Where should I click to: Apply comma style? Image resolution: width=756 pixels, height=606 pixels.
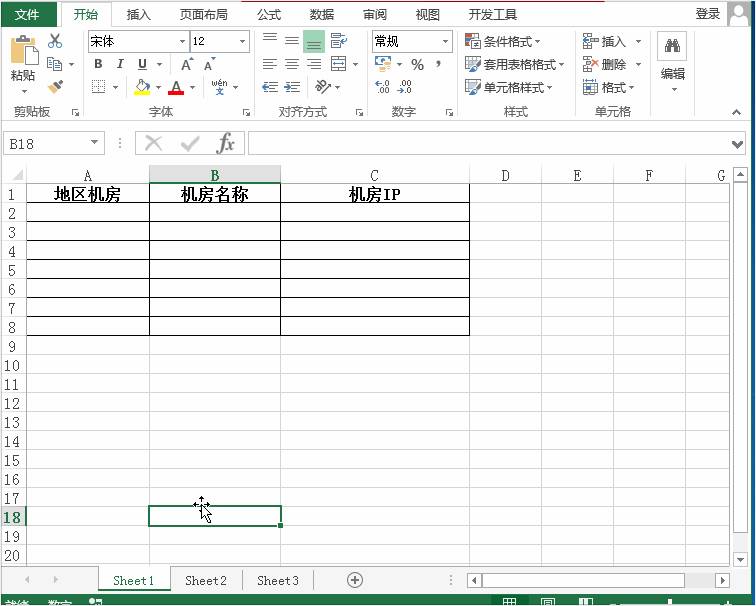click(438, 63)
